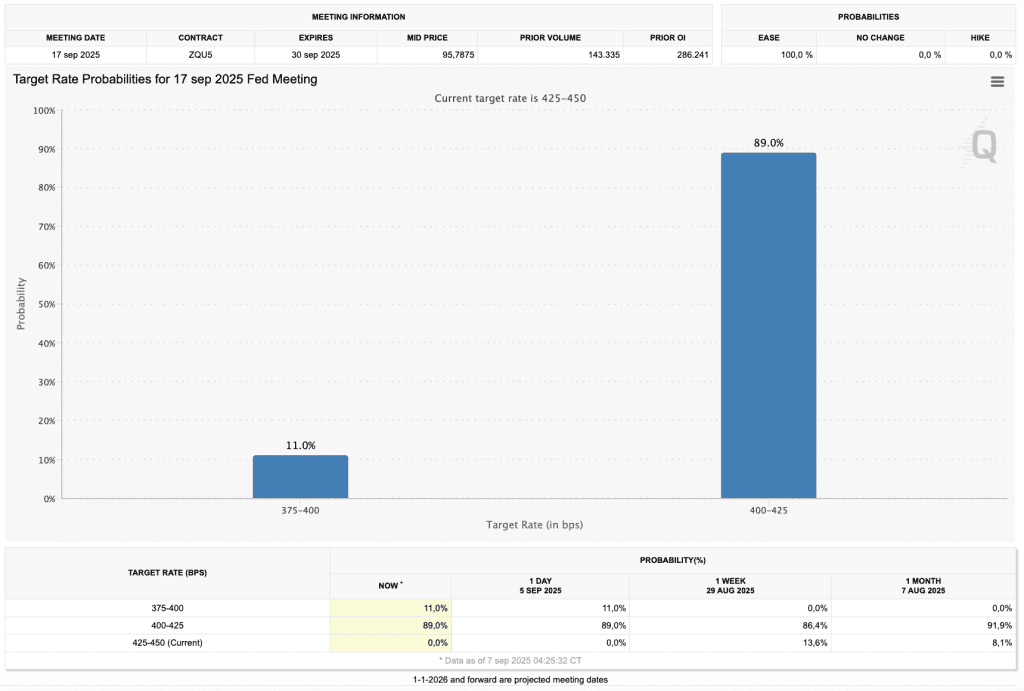
Task: Select the NOW probability column header
Action: pyautogui.click(x=391, y=586)
